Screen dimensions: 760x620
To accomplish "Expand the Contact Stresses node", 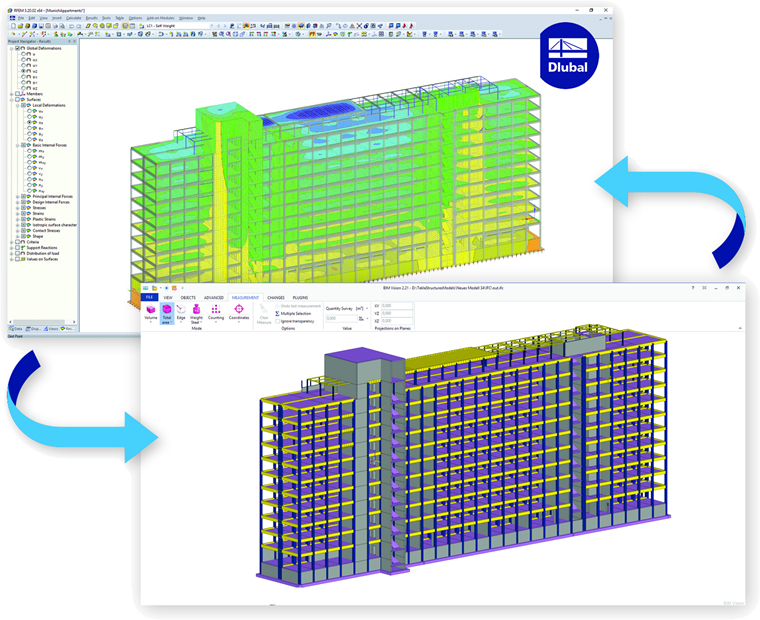I will coord(17,231).
